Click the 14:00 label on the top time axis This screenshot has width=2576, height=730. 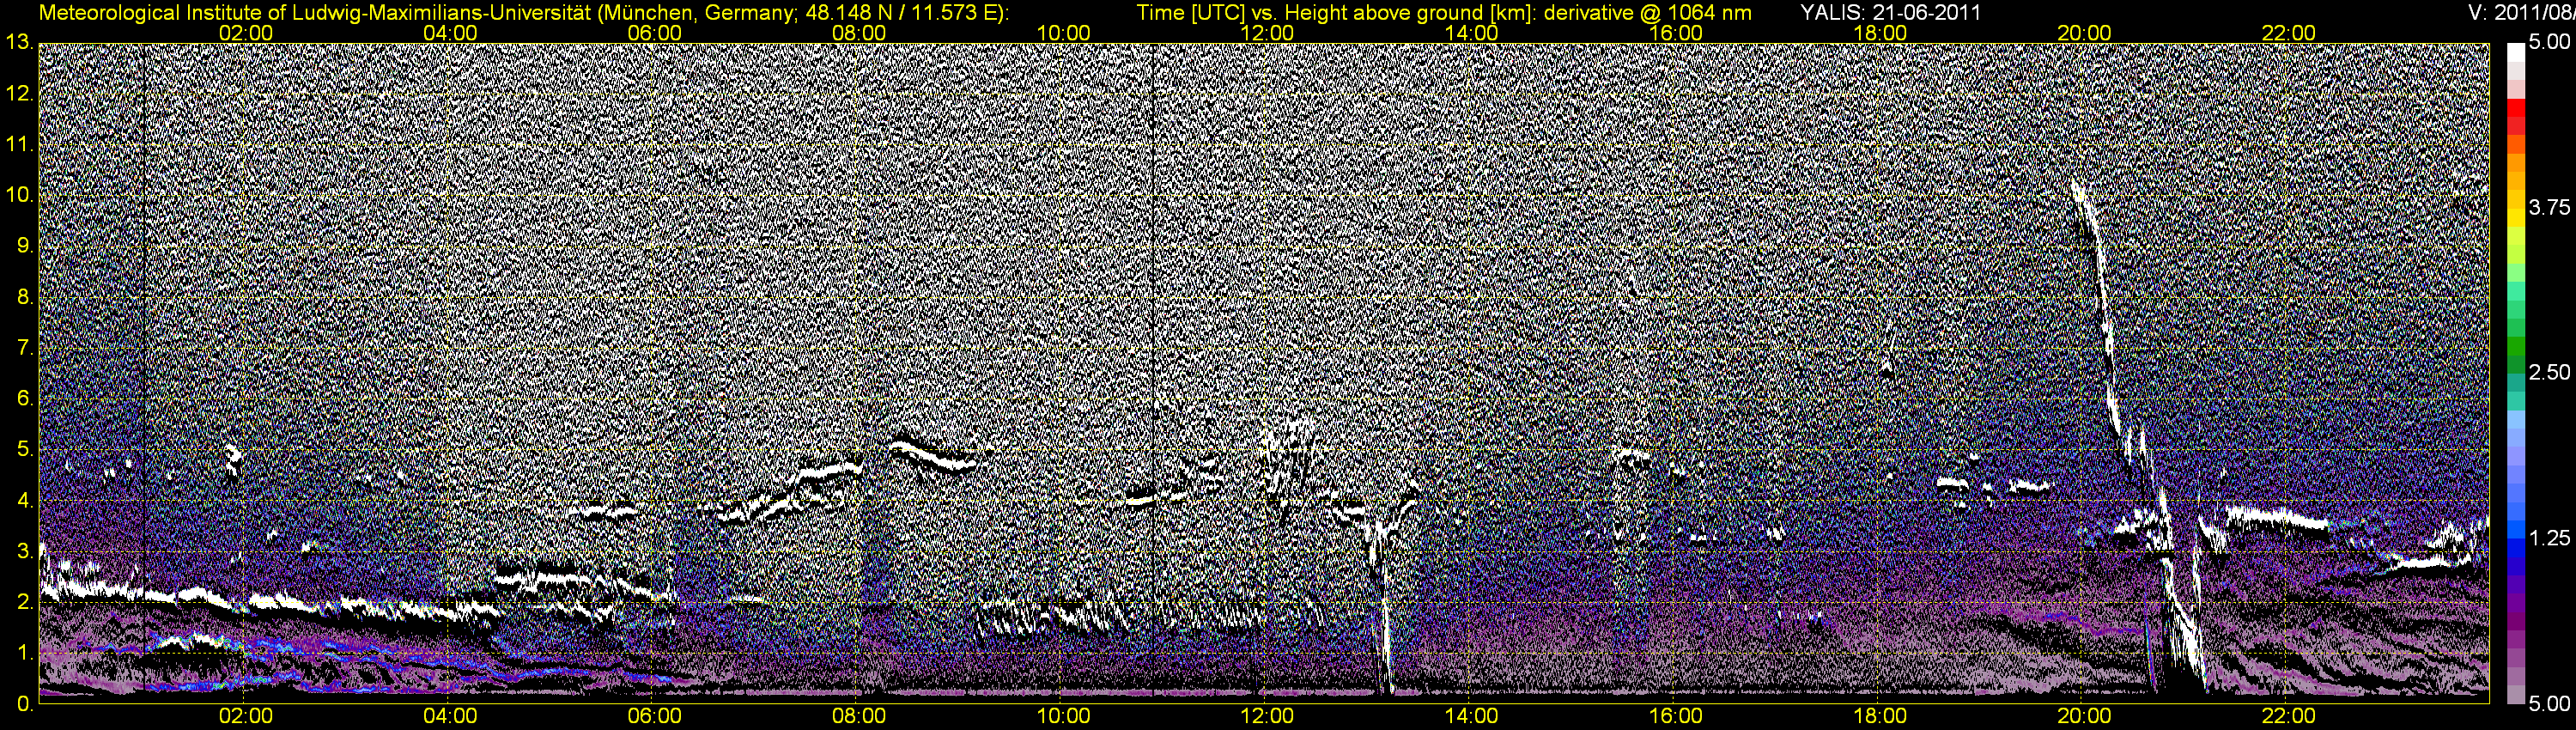(x=1471, y=33)
